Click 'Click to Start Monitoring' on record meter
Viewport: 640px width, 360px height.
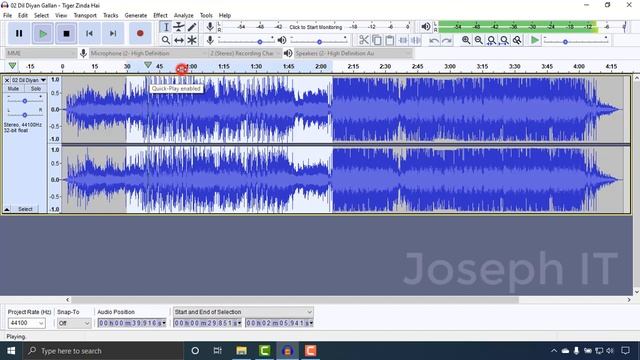[x=316, y=27]
